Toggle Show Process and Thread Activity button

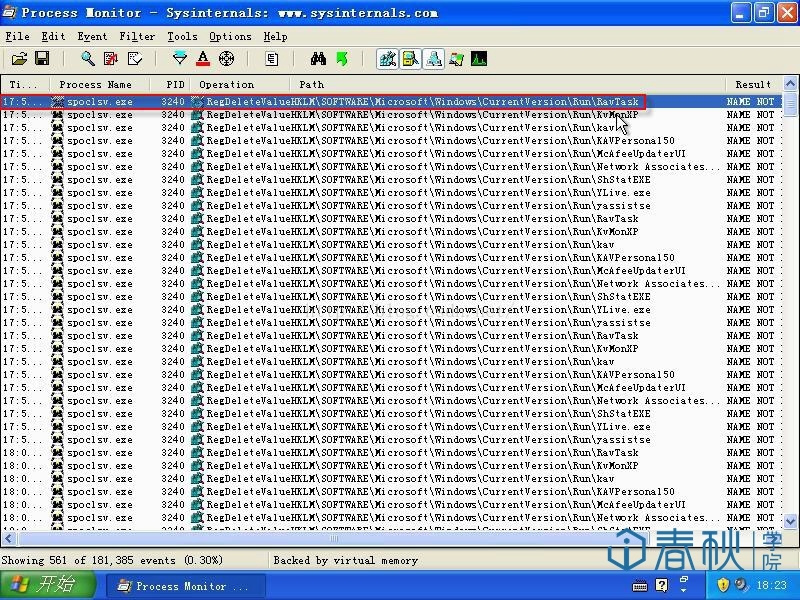(x=456, y=59)
